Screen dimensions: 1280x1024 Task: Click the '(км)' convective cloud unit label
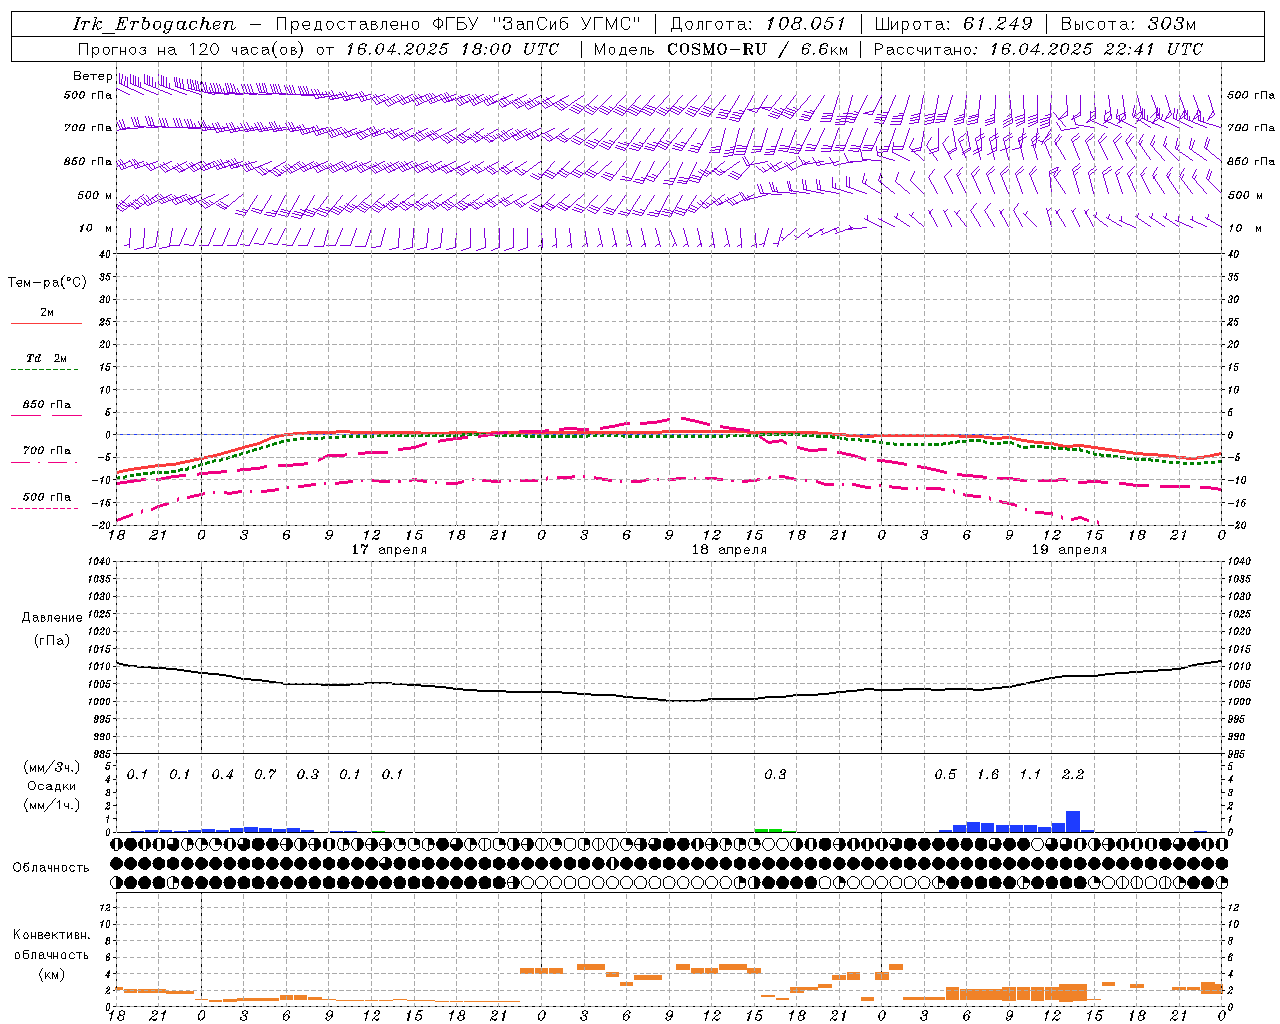click(52, 974)
